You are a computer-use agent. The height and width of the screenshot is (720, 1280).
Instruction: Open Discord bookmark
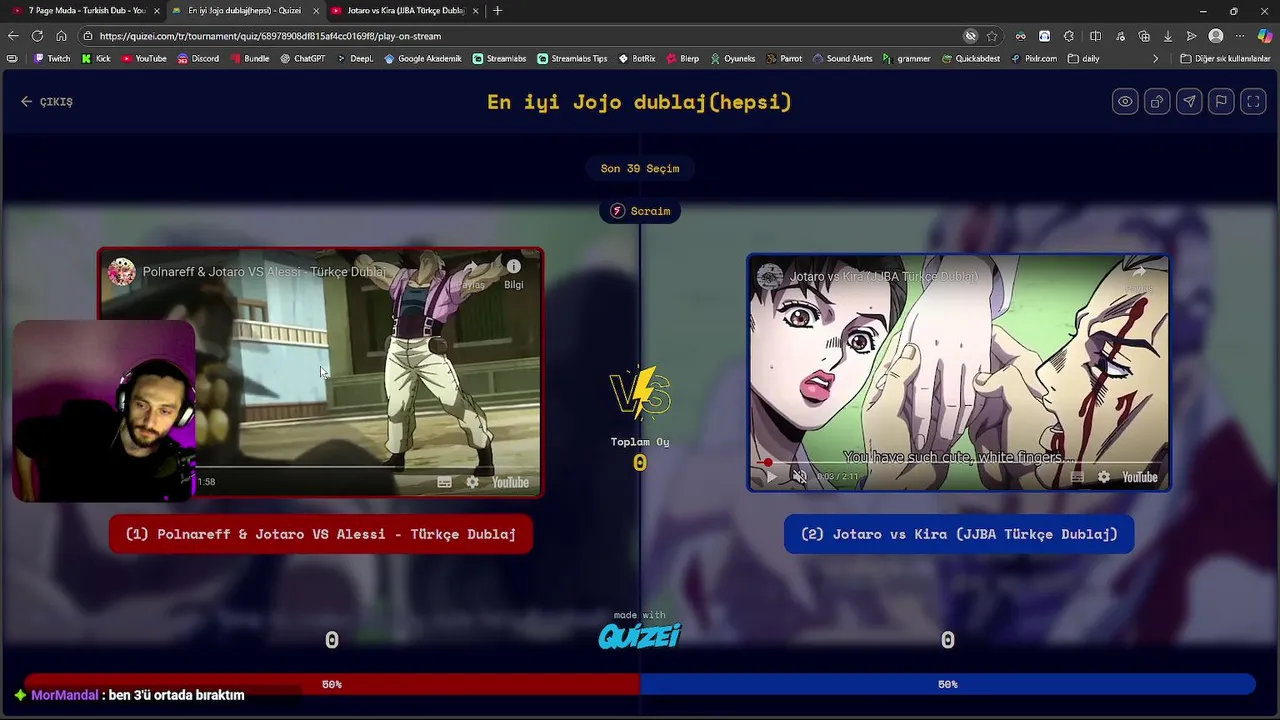[x=198, y=58]
